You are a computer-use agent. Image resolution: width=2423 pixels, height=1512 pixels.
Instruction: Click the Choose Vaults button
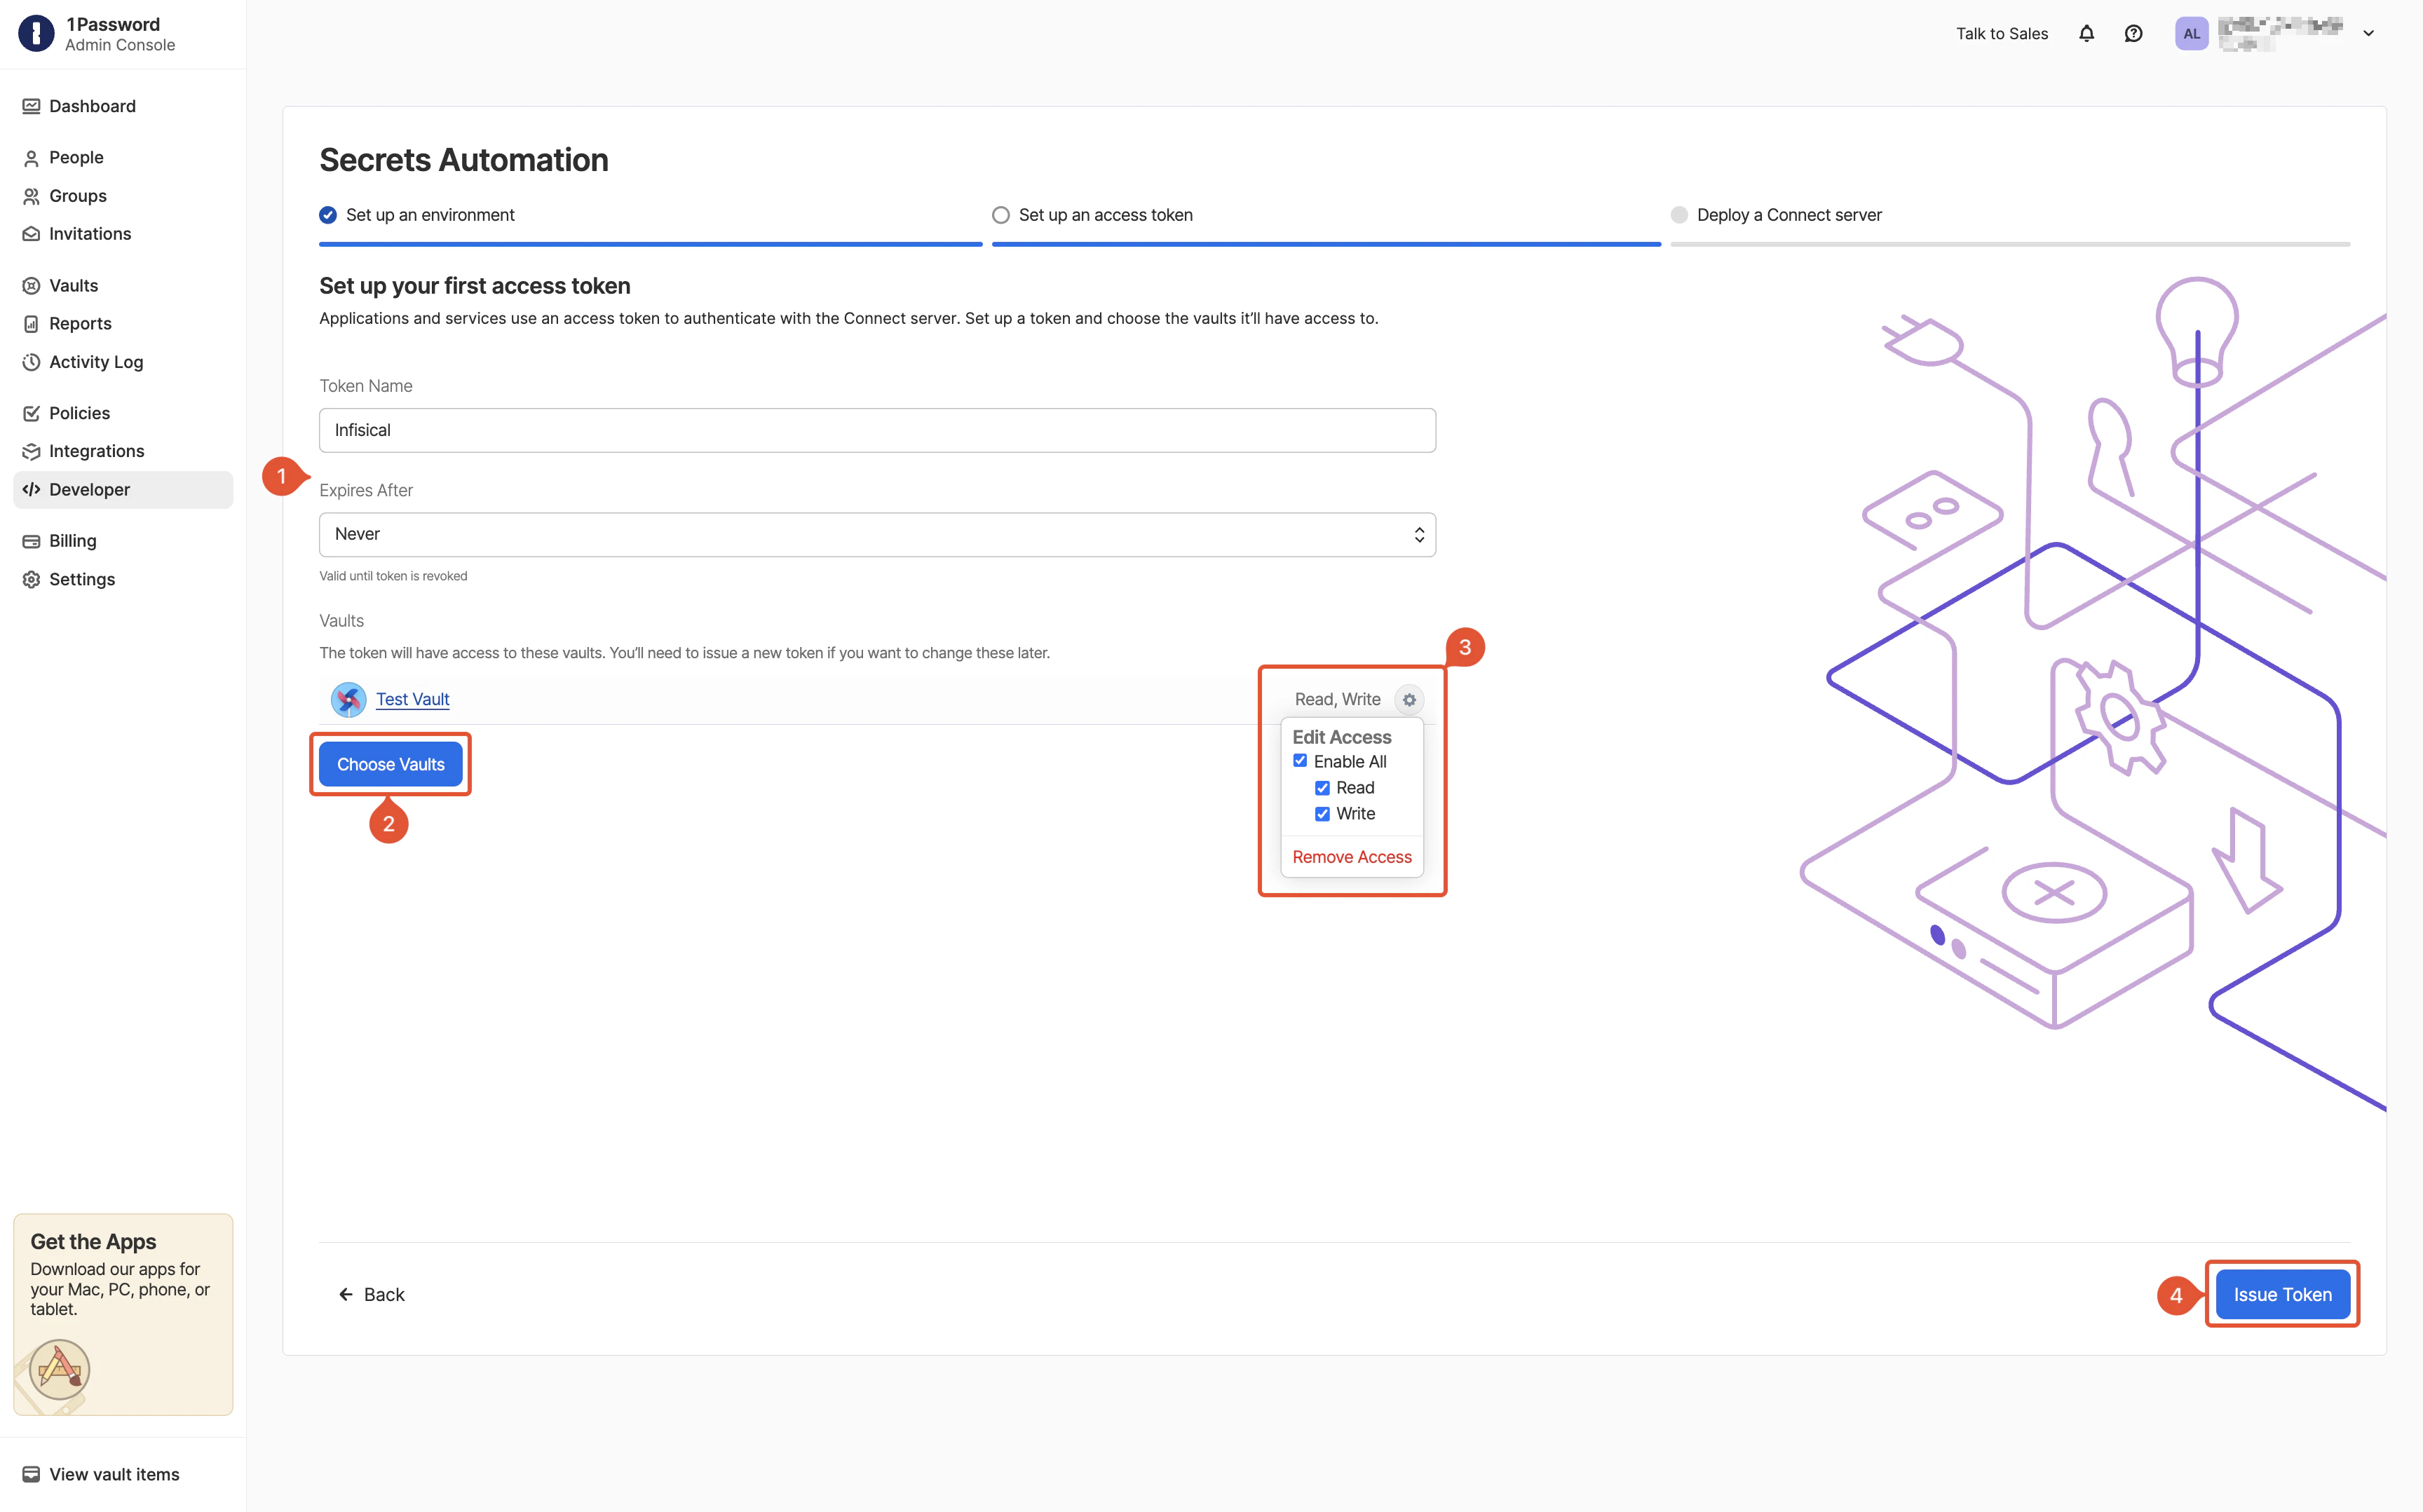tap(390, 764)
